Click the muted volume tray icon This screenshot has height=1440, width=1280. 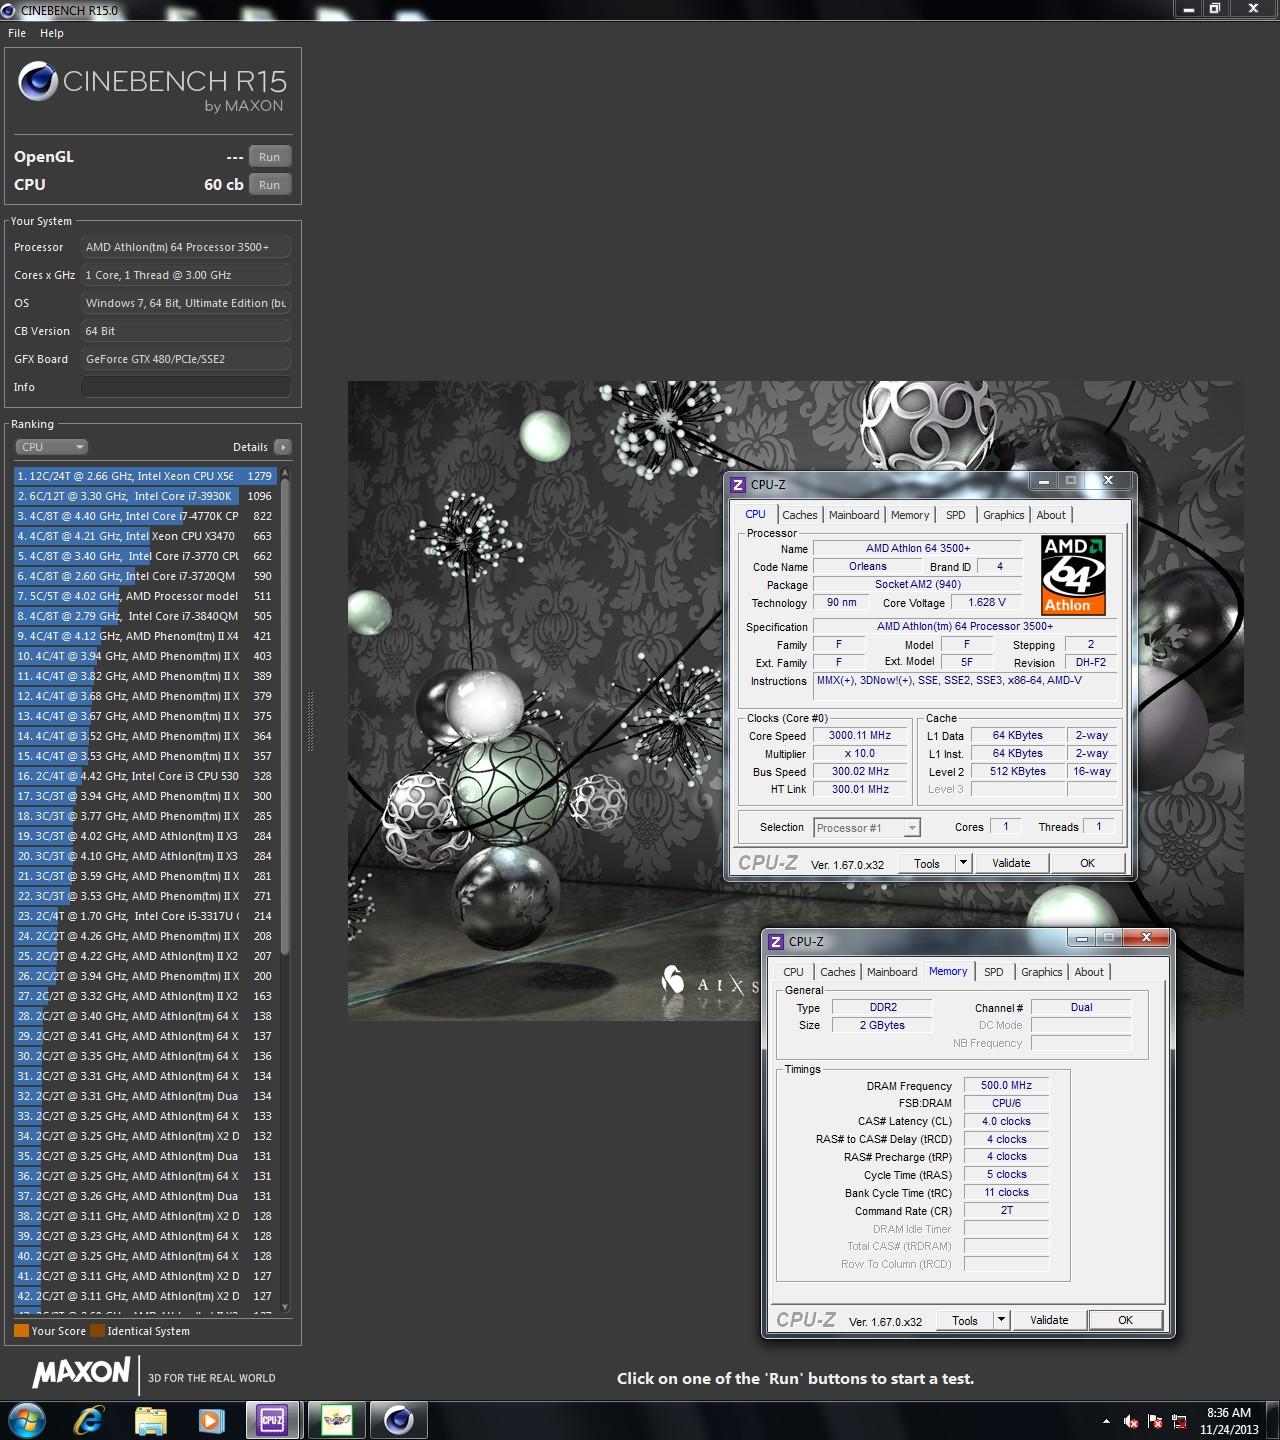tap(1131, 1421)
